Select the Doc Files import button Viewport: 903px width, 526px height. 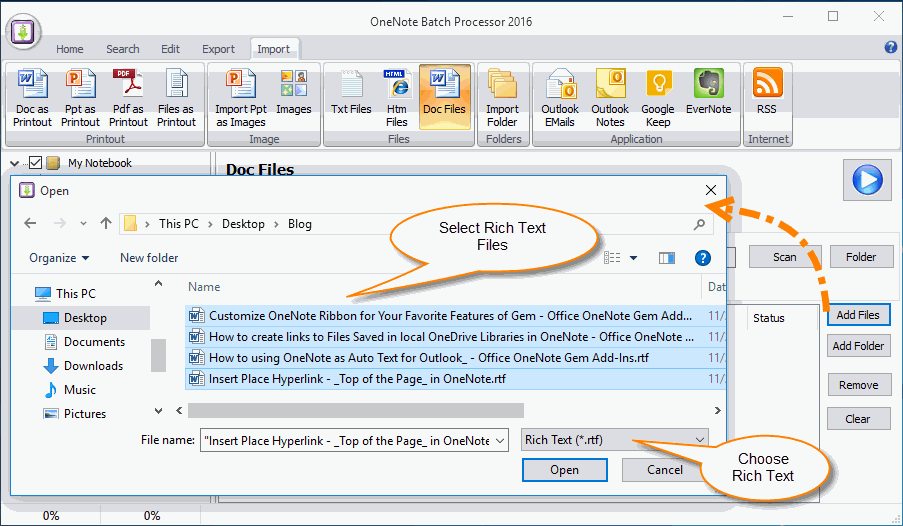click(445, 97)
